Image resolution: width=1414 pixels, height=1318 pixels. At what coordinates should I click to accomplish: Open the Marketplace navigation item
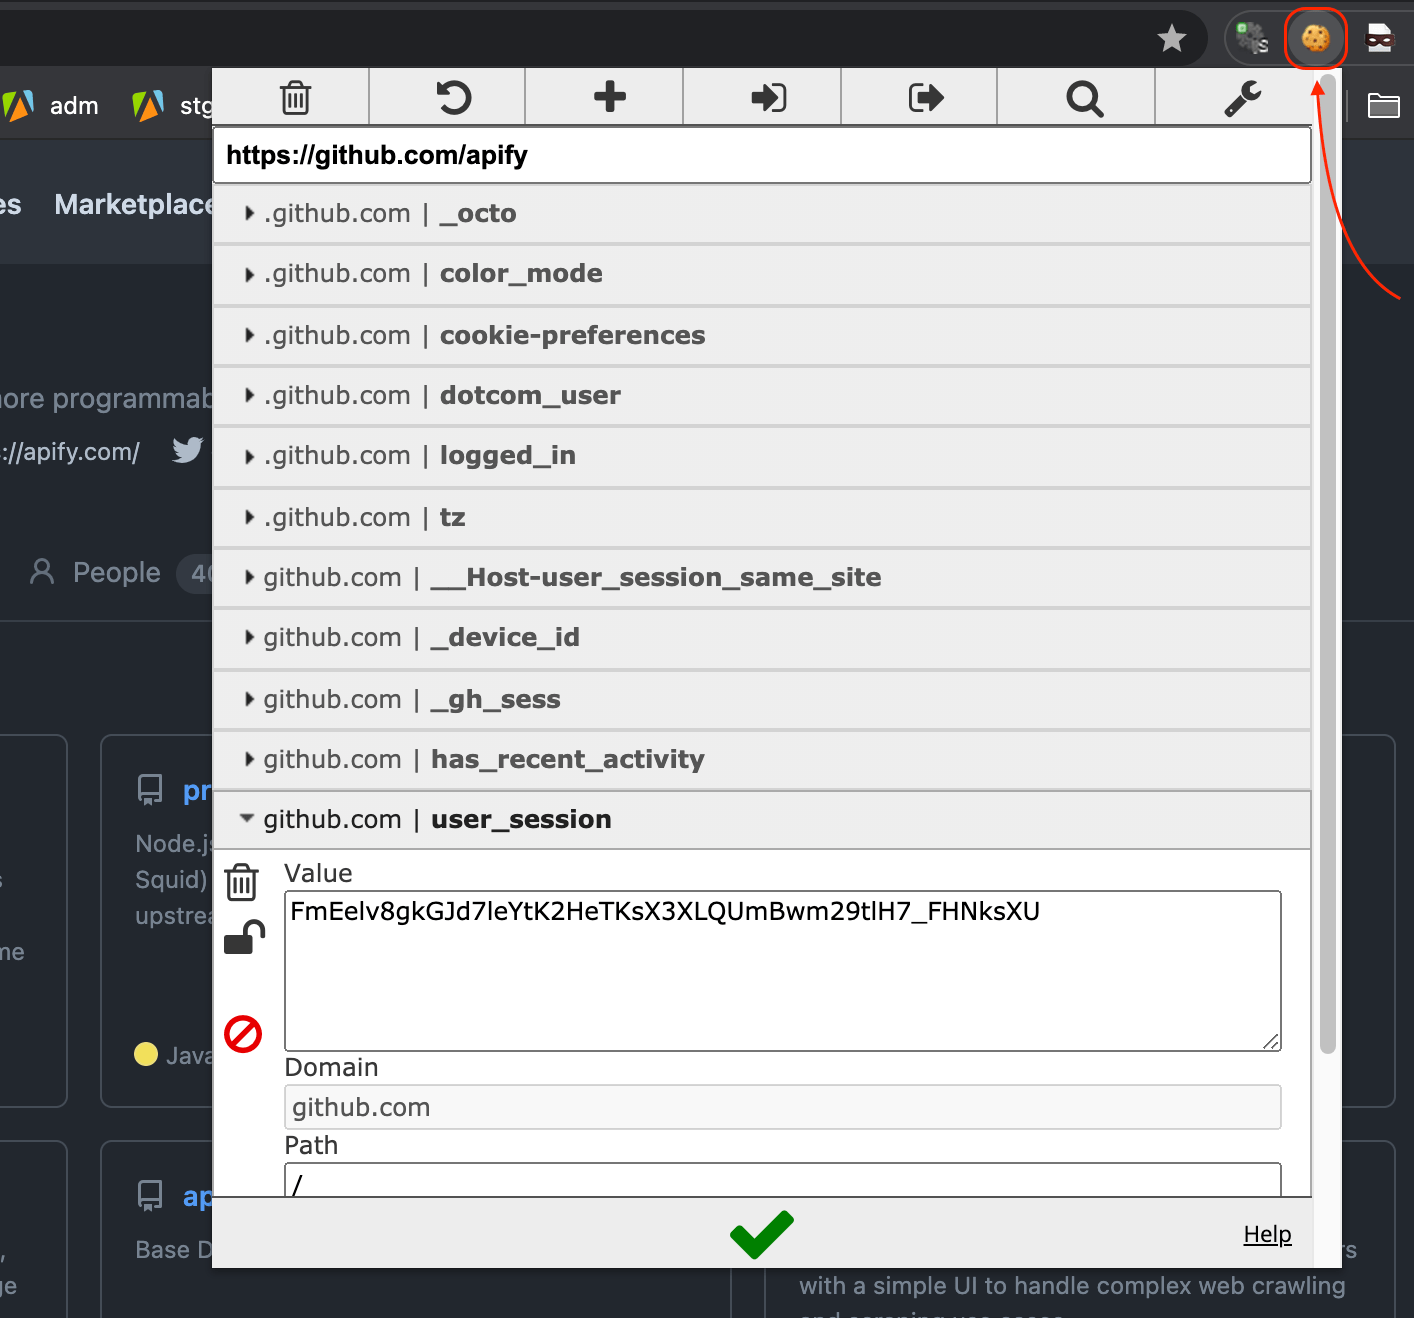(133, 205)
